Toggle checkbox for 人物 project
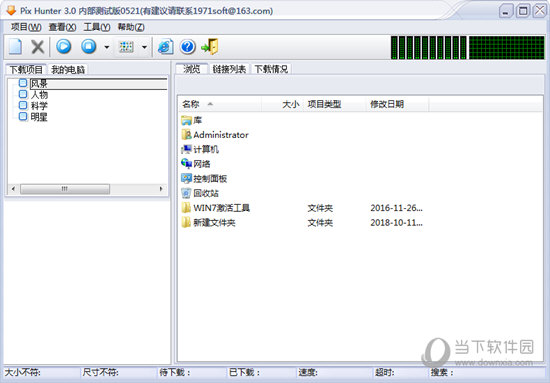 pos(23,94)
